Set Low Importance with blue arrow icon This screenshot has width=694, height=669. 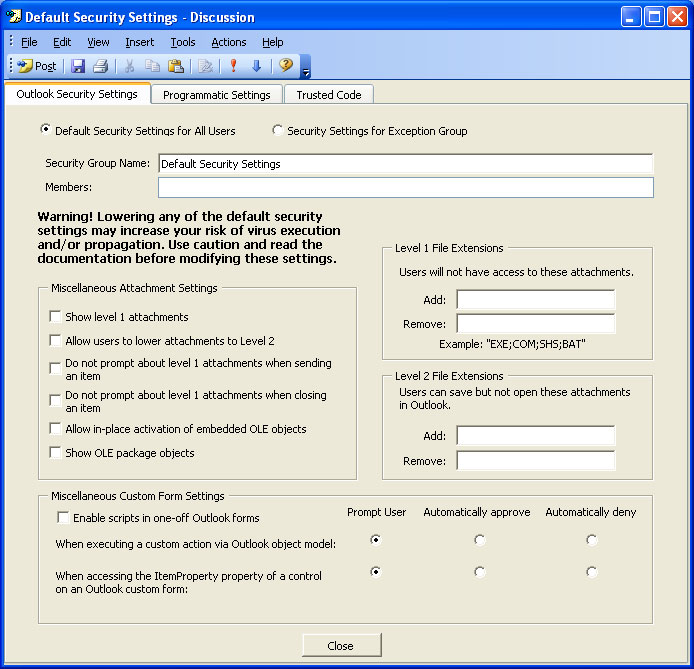(256, 66)
